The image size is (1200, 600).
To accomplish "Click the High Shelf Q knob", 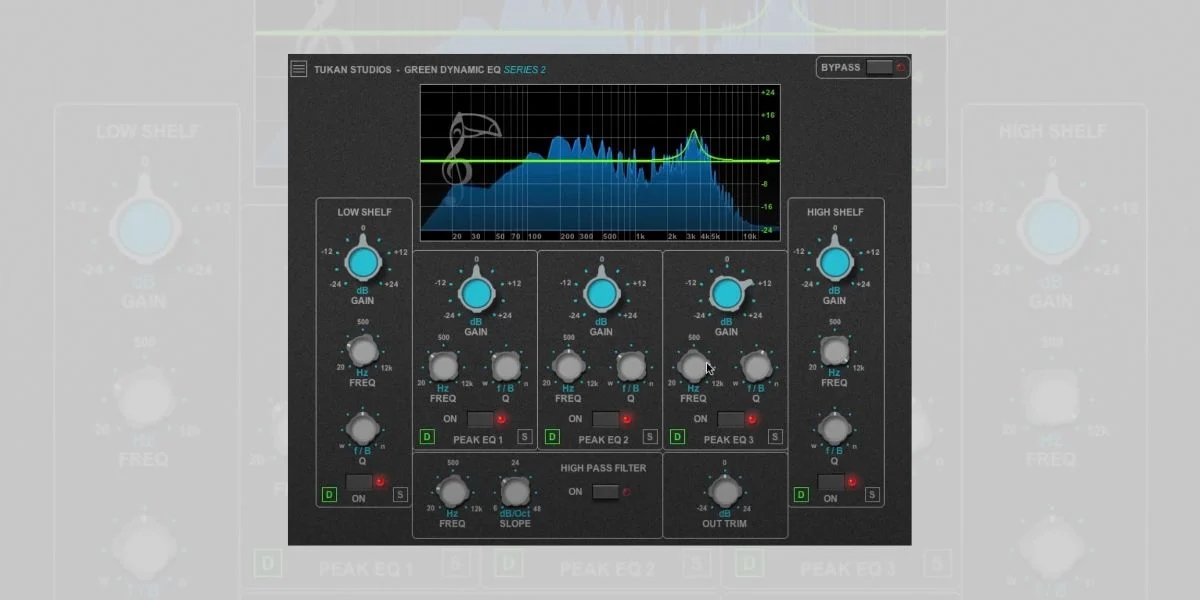I will point(834,429).
